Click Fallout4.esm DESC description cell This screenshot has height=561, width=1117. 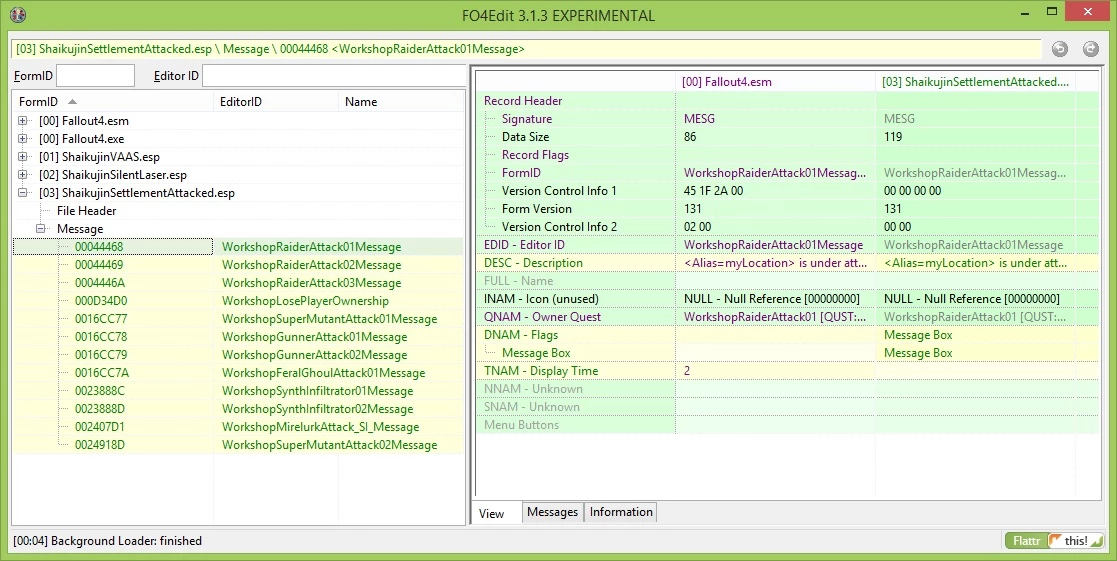pyautogui.click(x=775, y=263)
